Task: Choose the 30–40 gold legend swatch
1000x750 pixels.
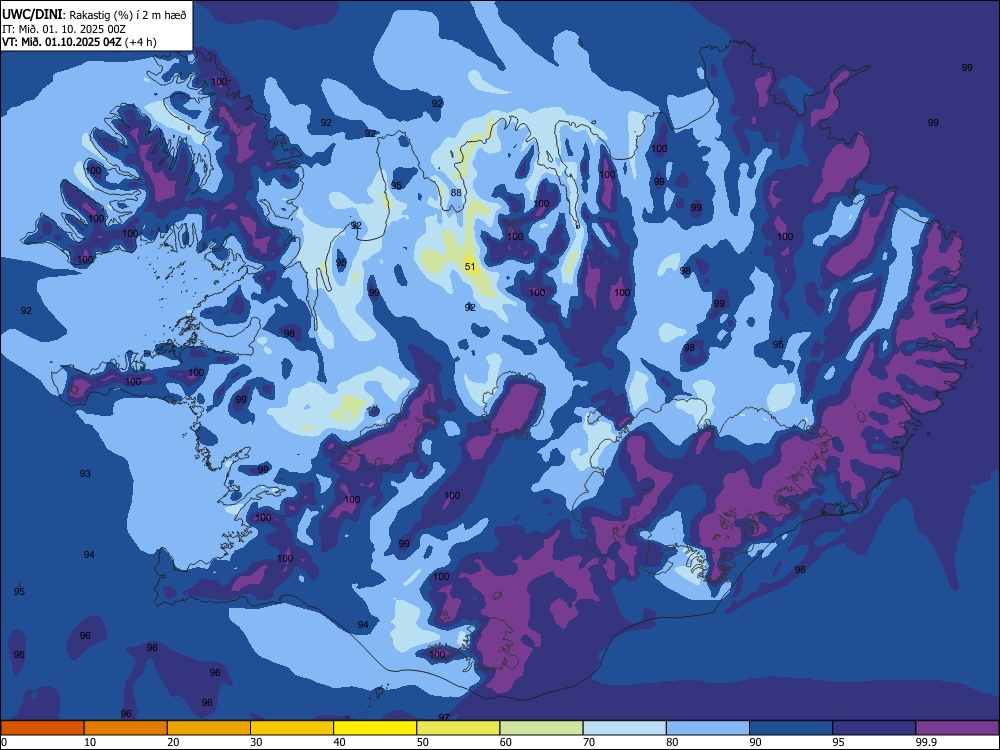Action: click(x=292, y=728)
